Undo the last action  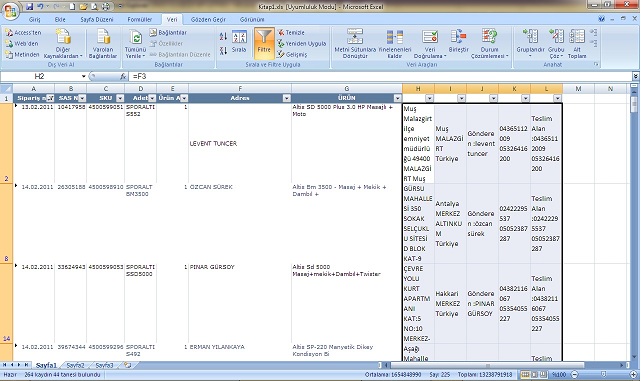point(40,7)
